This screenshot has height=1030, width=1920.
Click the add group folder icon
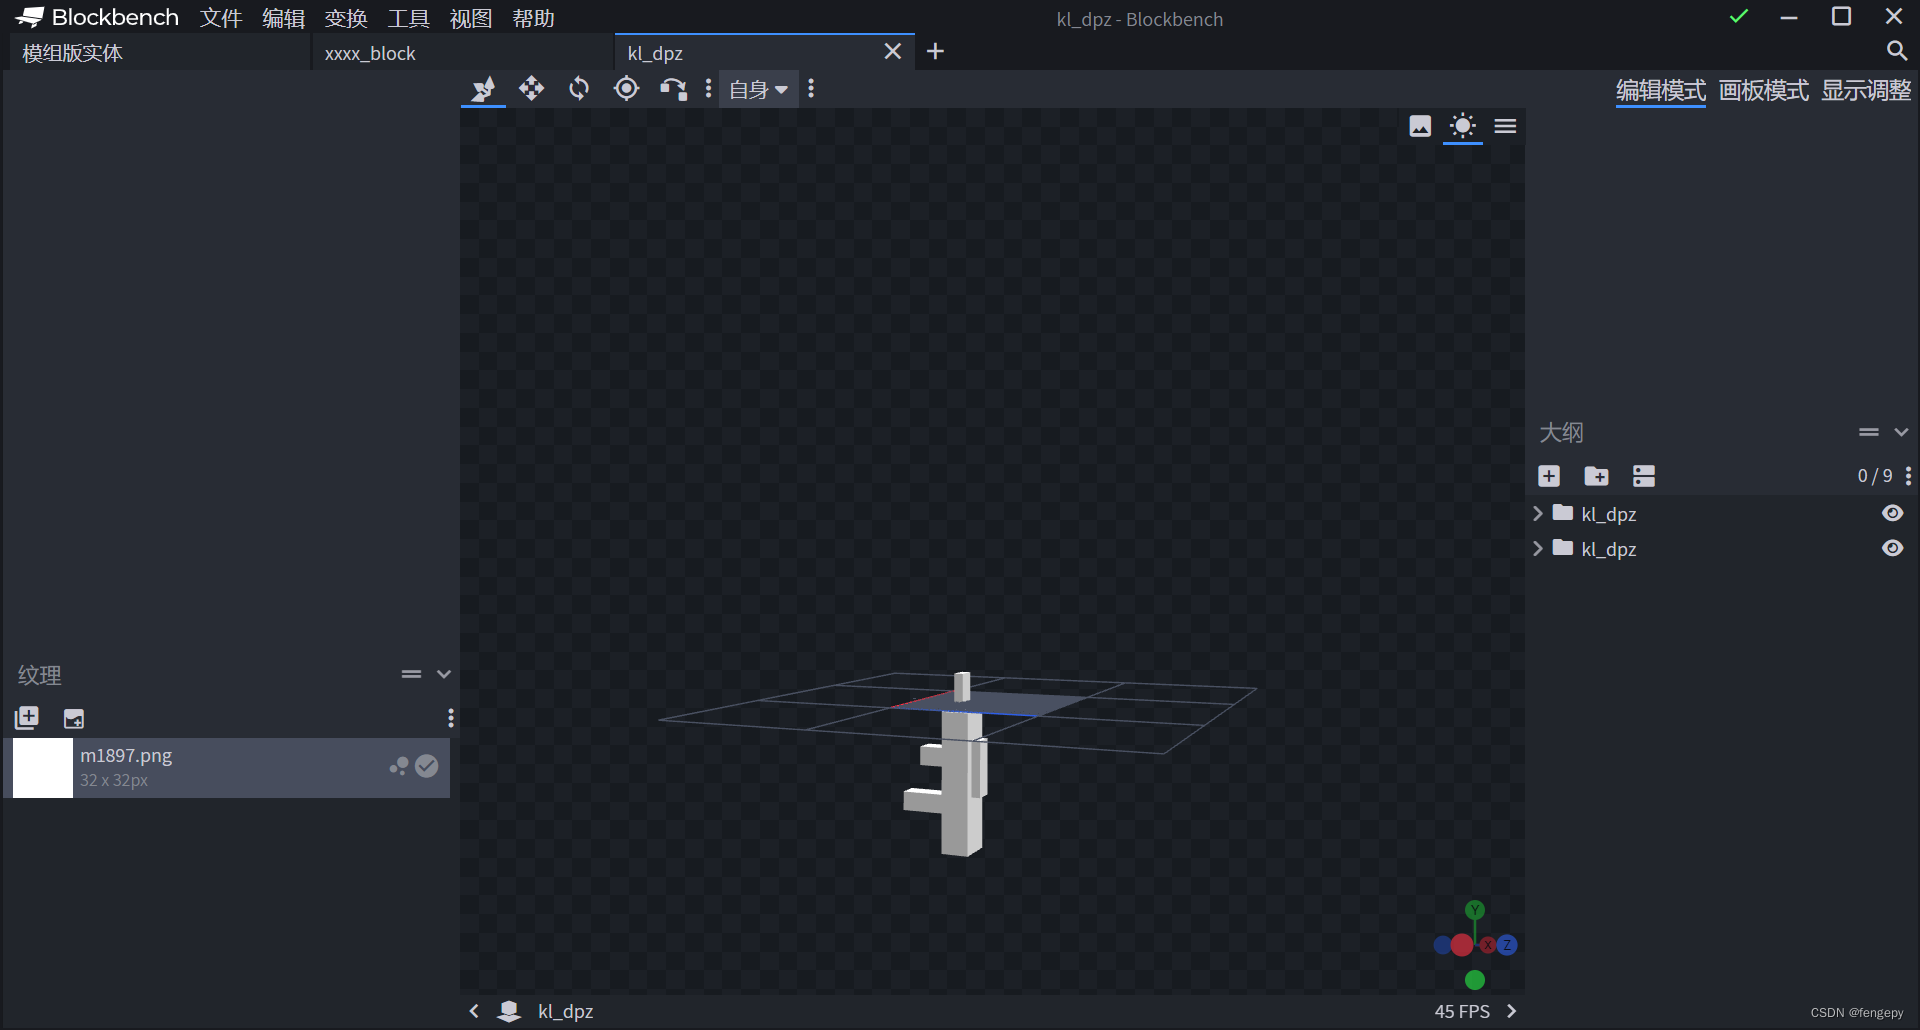(1596, 476)
